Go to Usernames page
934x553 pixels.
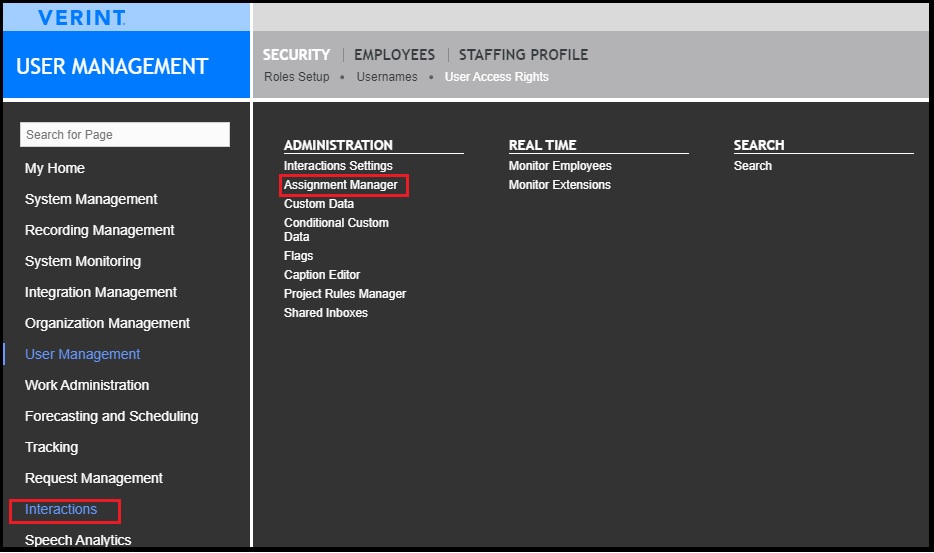coord(387,77)
